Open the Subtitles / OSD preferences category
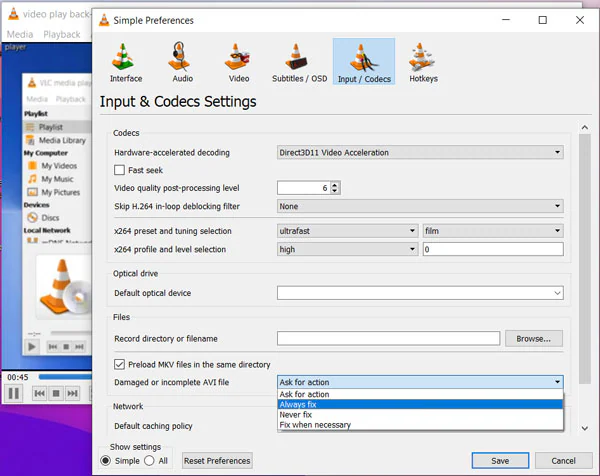The width and height of the screenshot is (600, 476). click(299, 63)
